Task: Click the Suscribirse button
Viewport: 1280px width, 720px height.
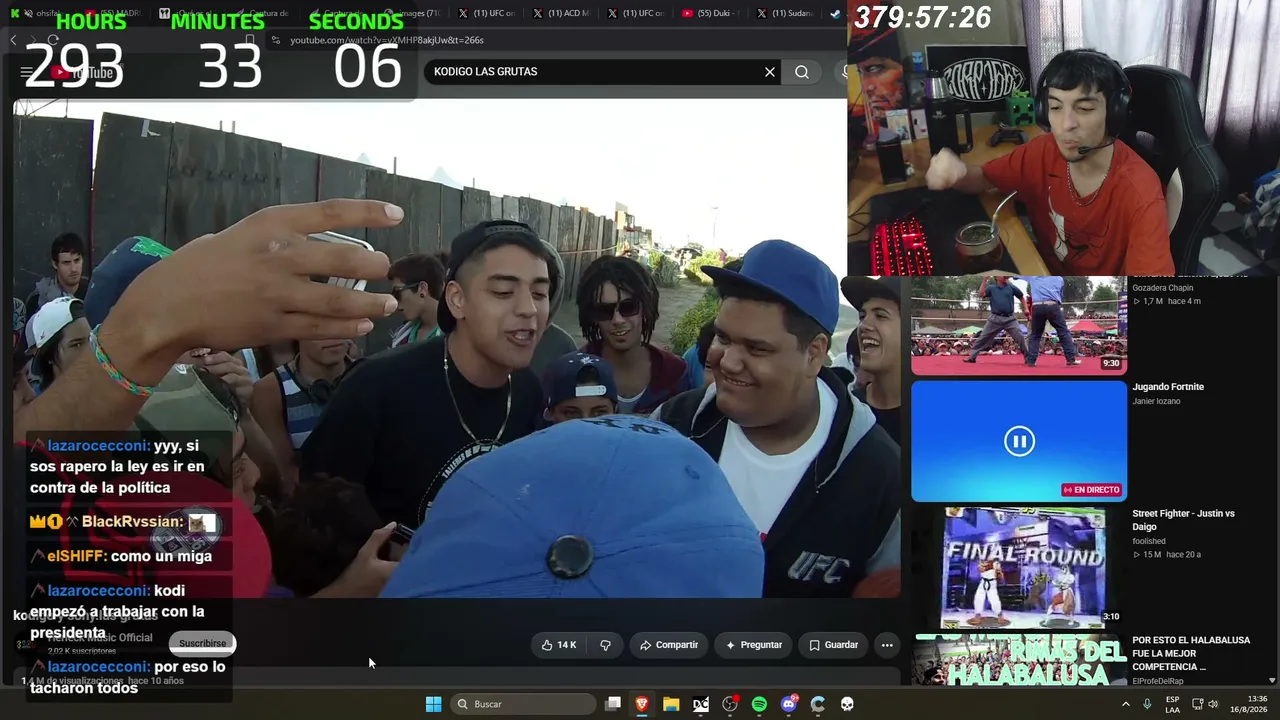Action: 203,643
